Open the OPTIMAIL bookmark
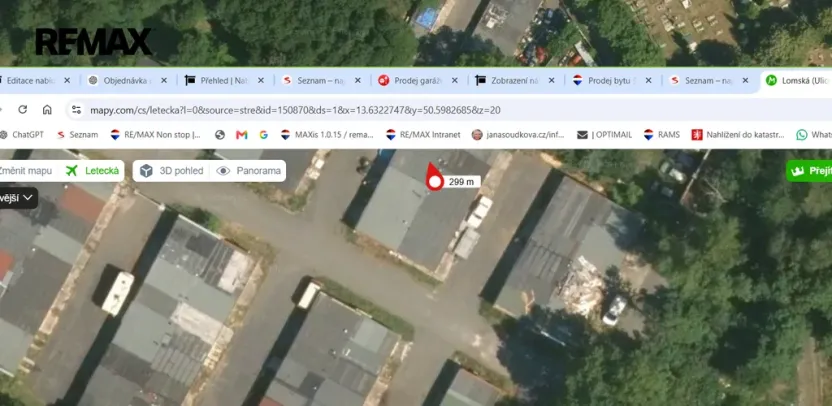 tap(605, 135)
